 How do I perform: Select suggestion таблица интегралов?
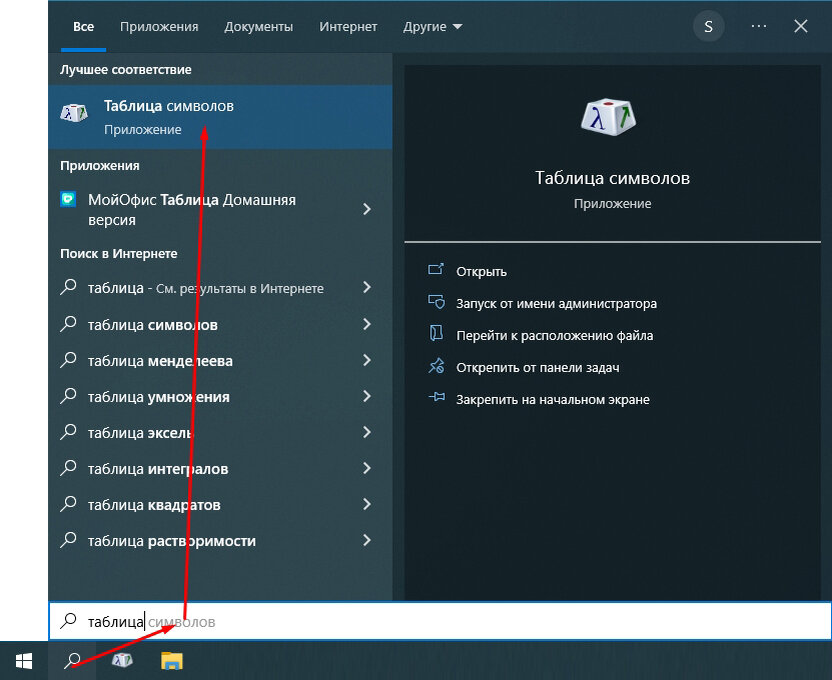coord(220,469)
